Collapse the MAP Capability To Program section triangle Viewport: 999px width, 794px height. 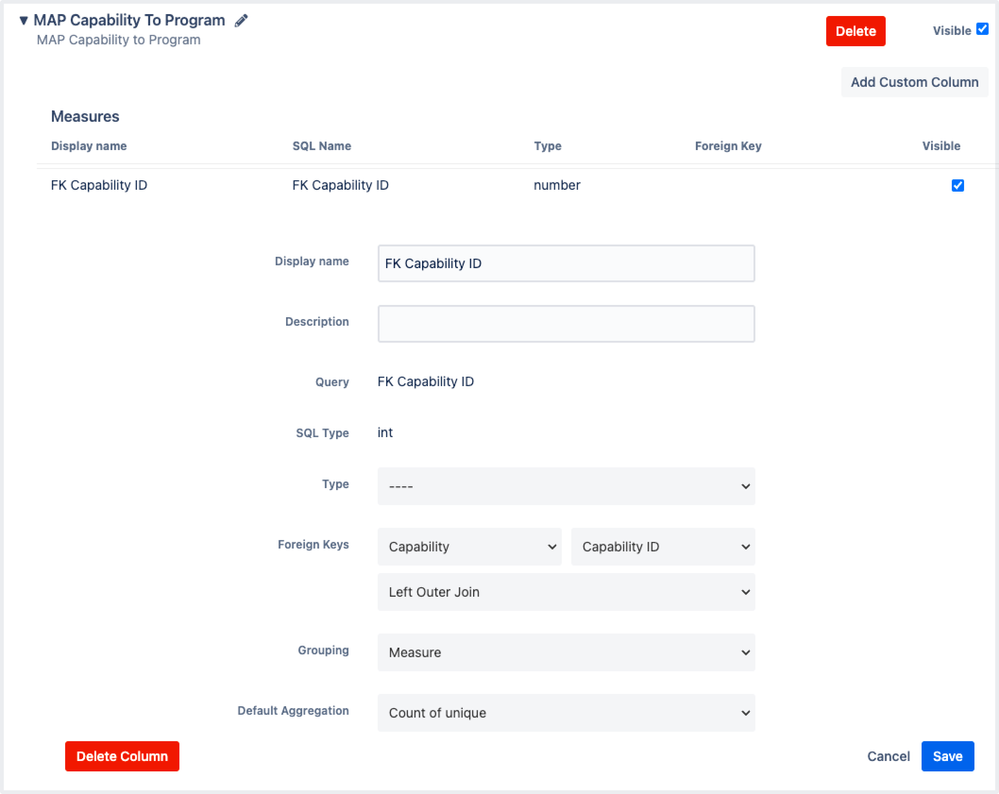click(24, 20)
